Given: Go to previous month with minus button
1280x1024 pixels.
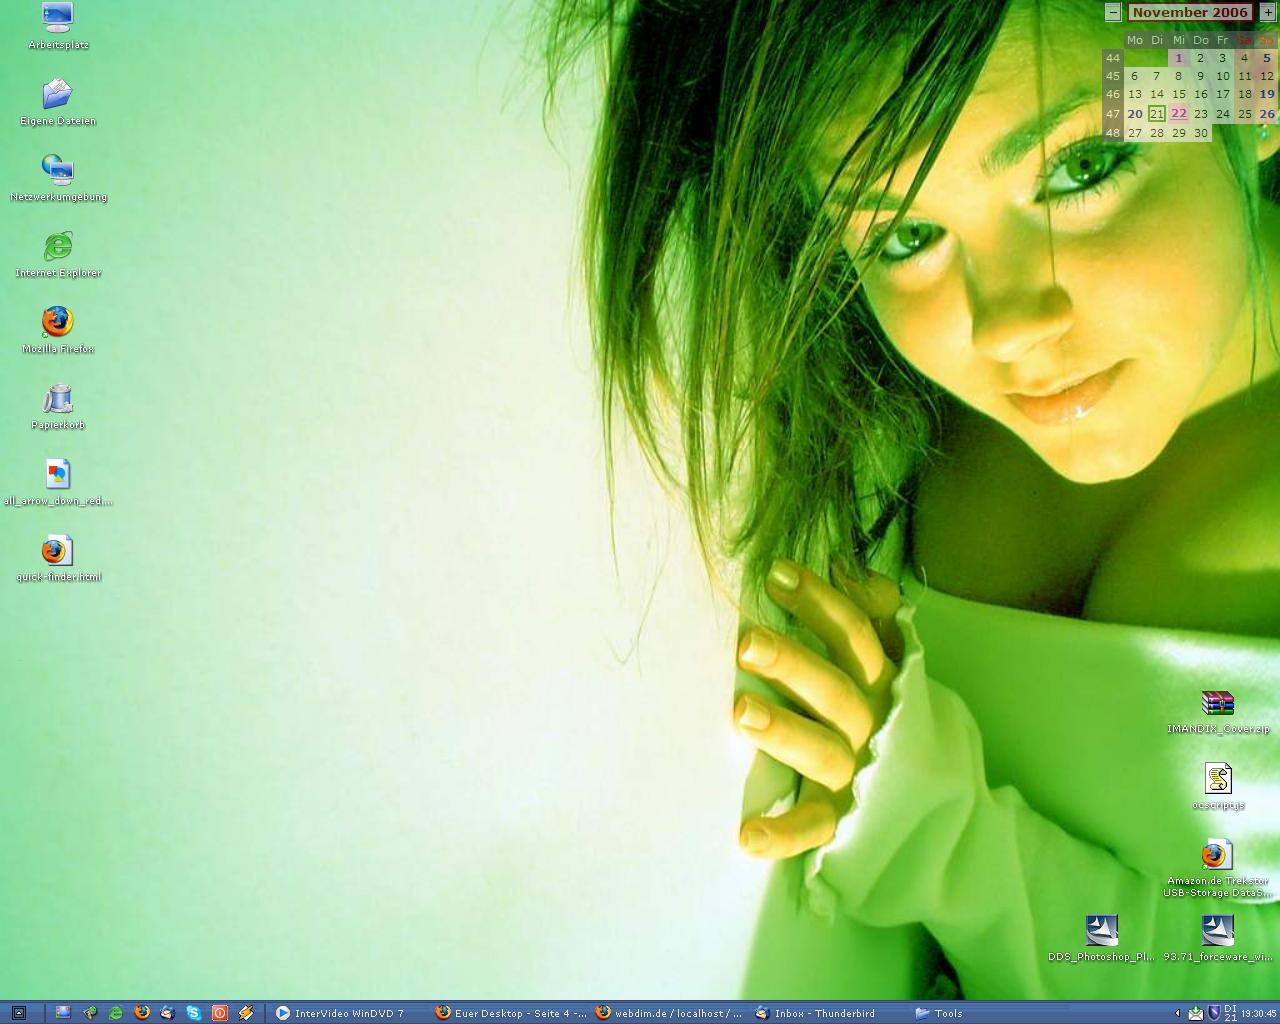Looking at the screenshot, I should [1112, 12].
